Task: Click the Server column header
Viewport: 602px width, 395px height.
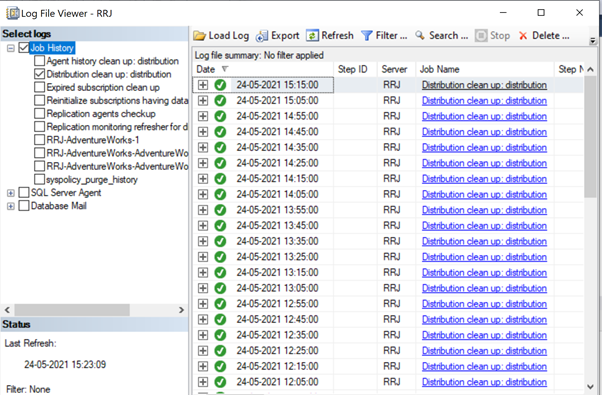Action: pos(396,69)
